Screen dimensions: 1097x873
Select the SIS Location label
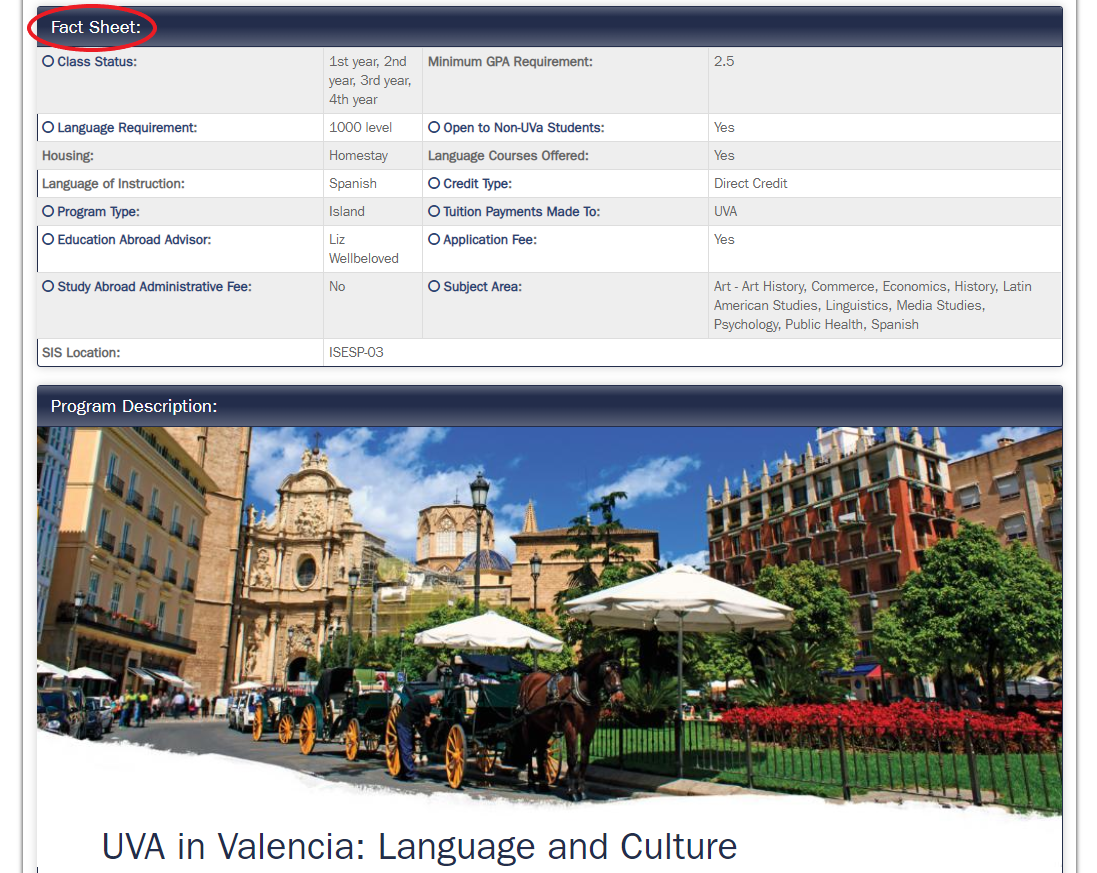81,353
